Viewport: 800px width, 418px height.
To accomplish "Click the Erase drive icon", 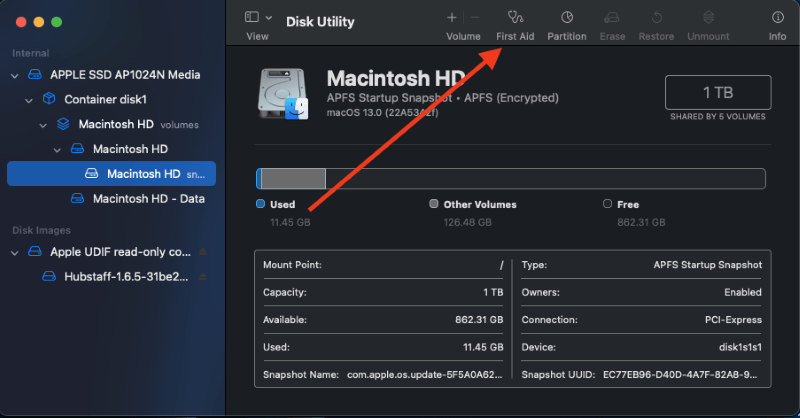I will [x=612, y=17].
